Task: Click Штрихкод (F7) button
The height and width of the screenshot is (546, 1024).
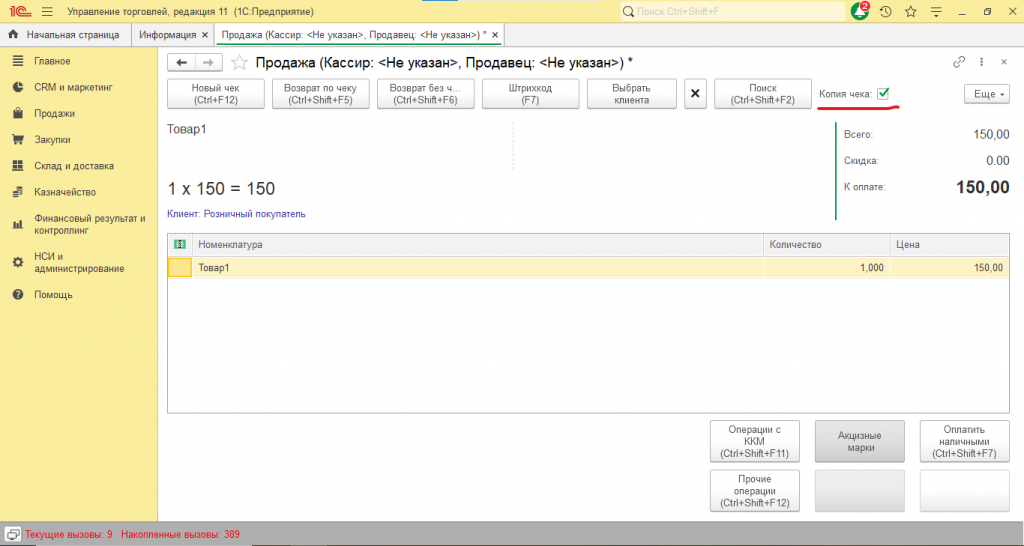Action: click(x=530, y=94)
